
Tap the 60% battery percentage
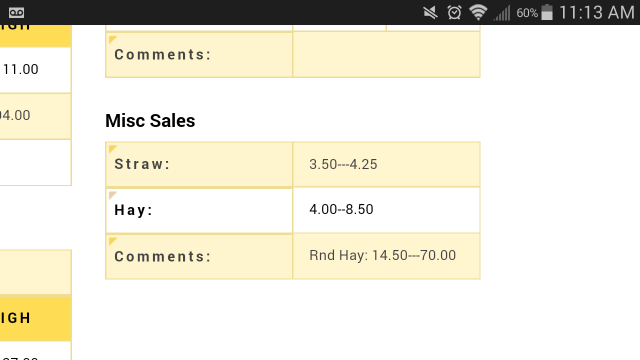click(527, 13)
